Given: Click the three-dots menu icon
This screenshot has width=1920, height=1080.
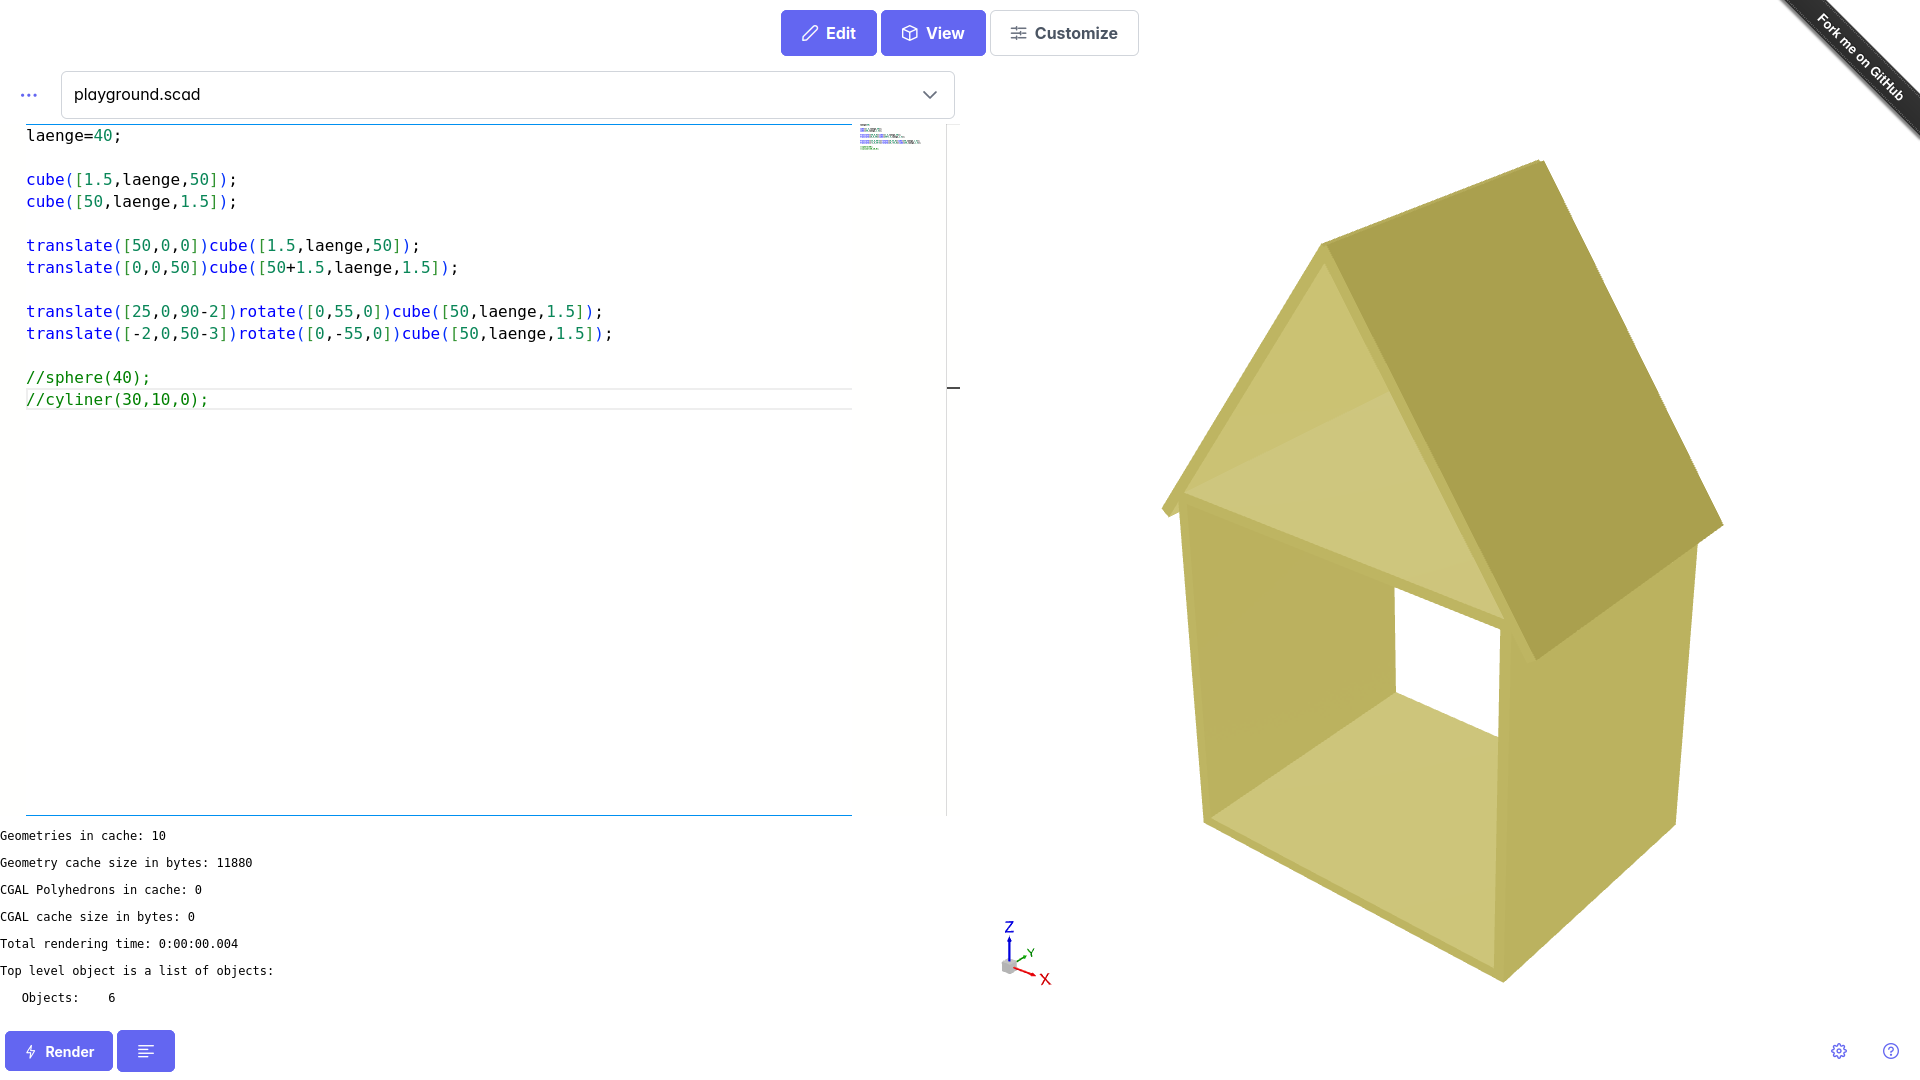Looking at the screenshot, I should click(x=29, y=95).
